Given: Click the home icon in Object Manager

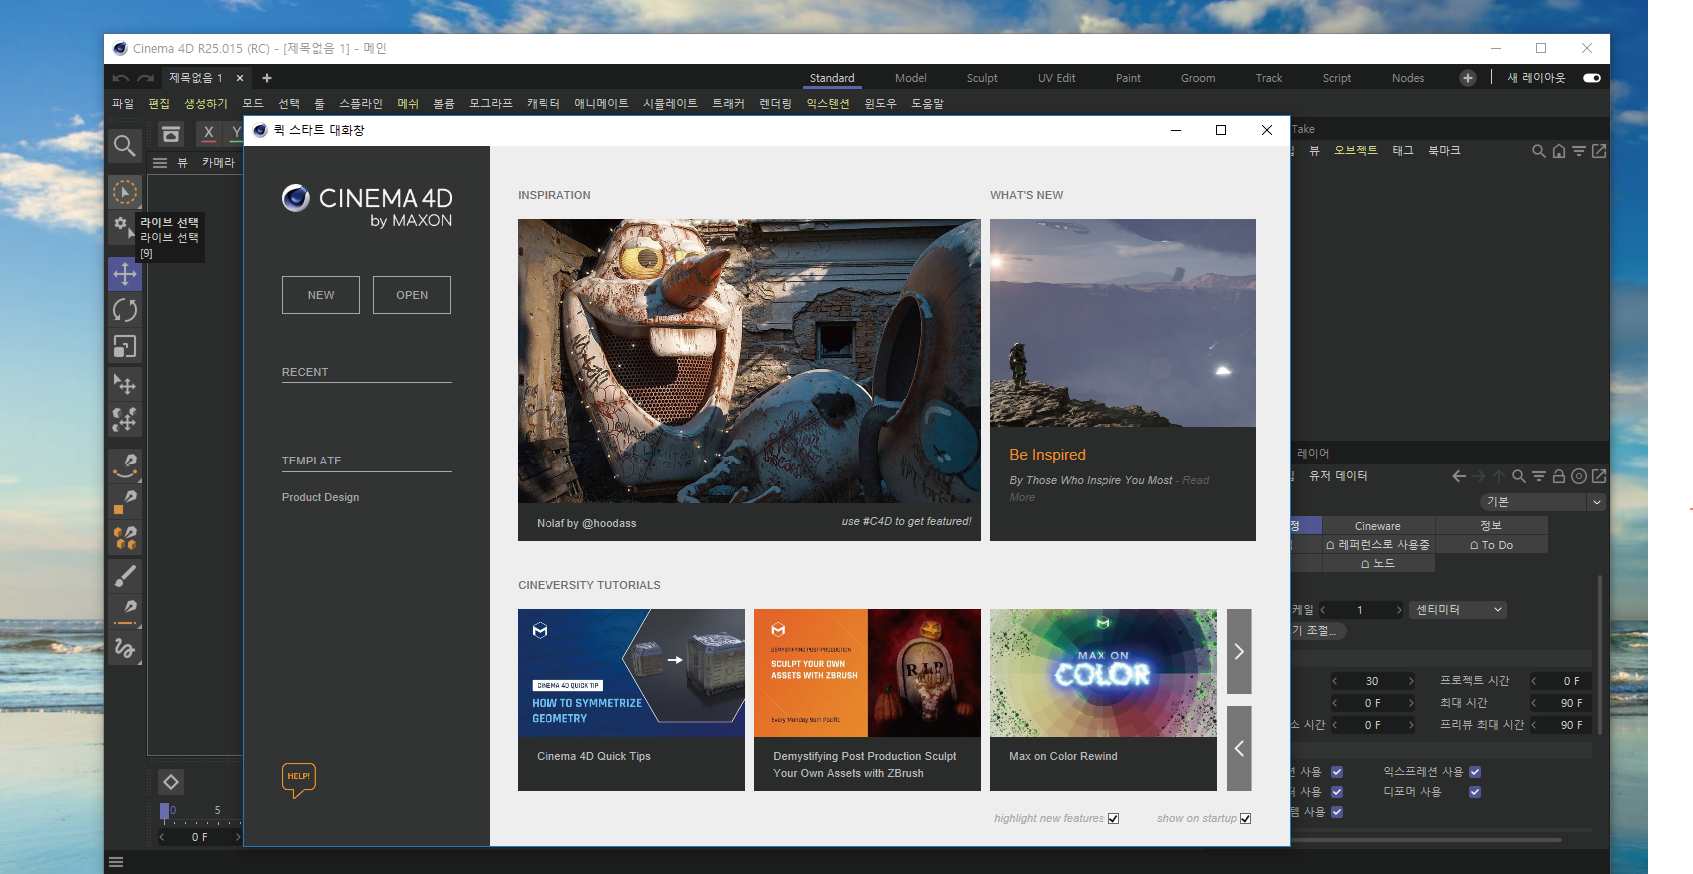Looking at the screenshot, I should click(1558, 151).
